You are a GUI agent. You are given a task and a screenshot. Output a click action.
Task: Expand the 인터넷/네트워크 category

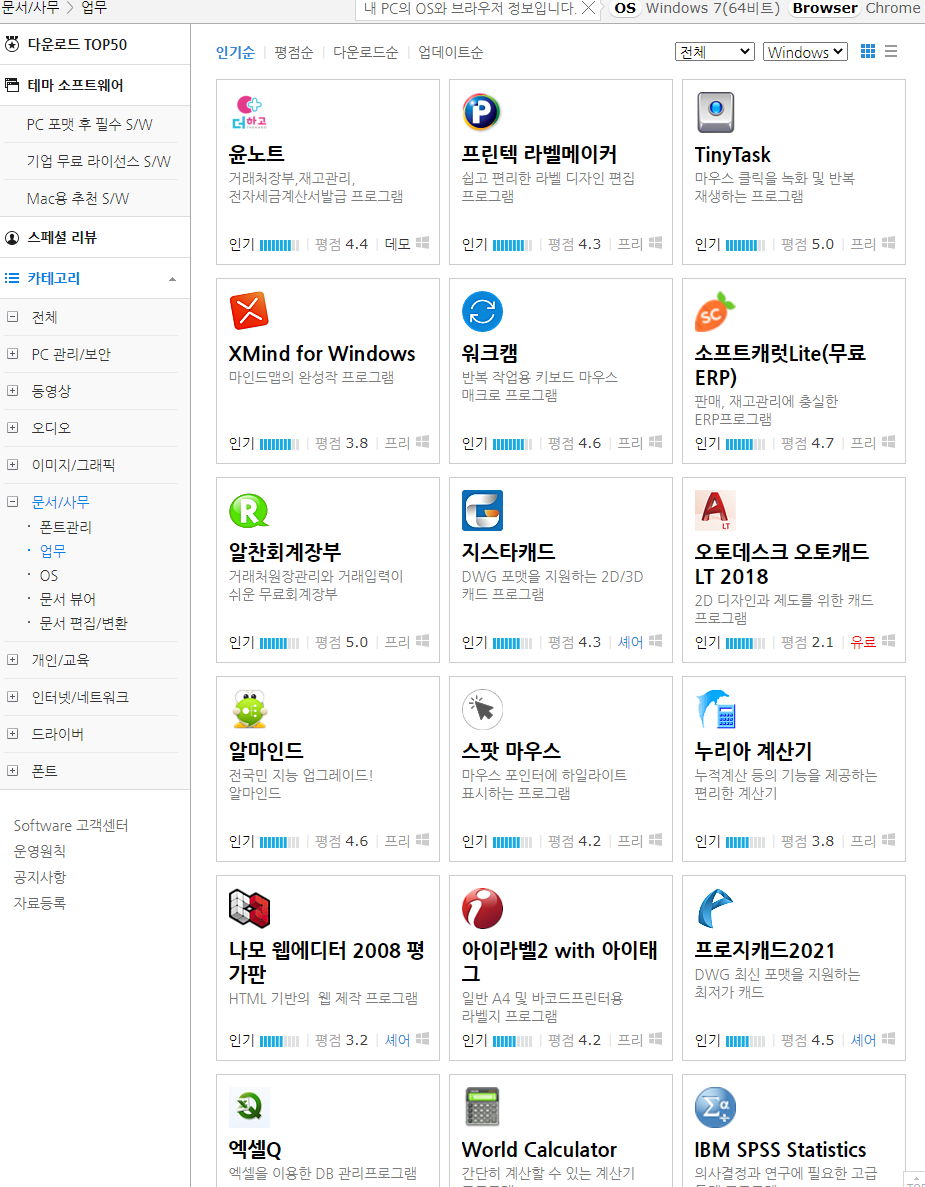tap(13, 696)
